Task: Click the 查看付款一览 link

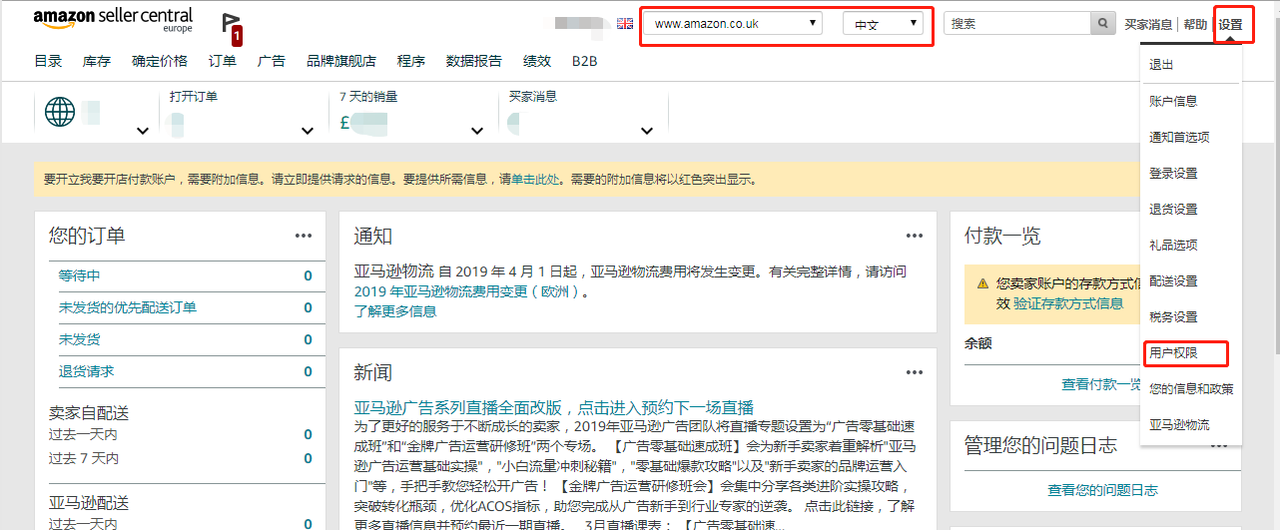Action: tap(1101, 384)
